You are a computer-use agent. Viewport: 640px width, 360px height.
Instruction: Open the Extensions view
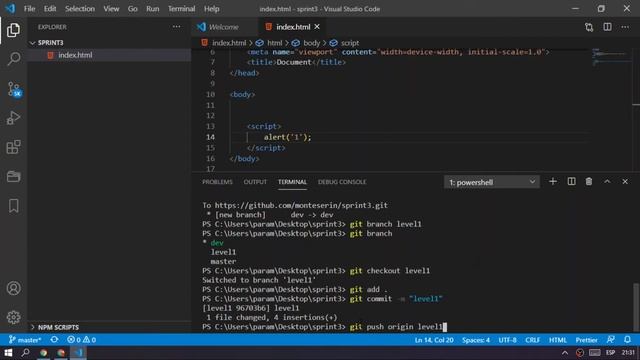pos(13,147)
